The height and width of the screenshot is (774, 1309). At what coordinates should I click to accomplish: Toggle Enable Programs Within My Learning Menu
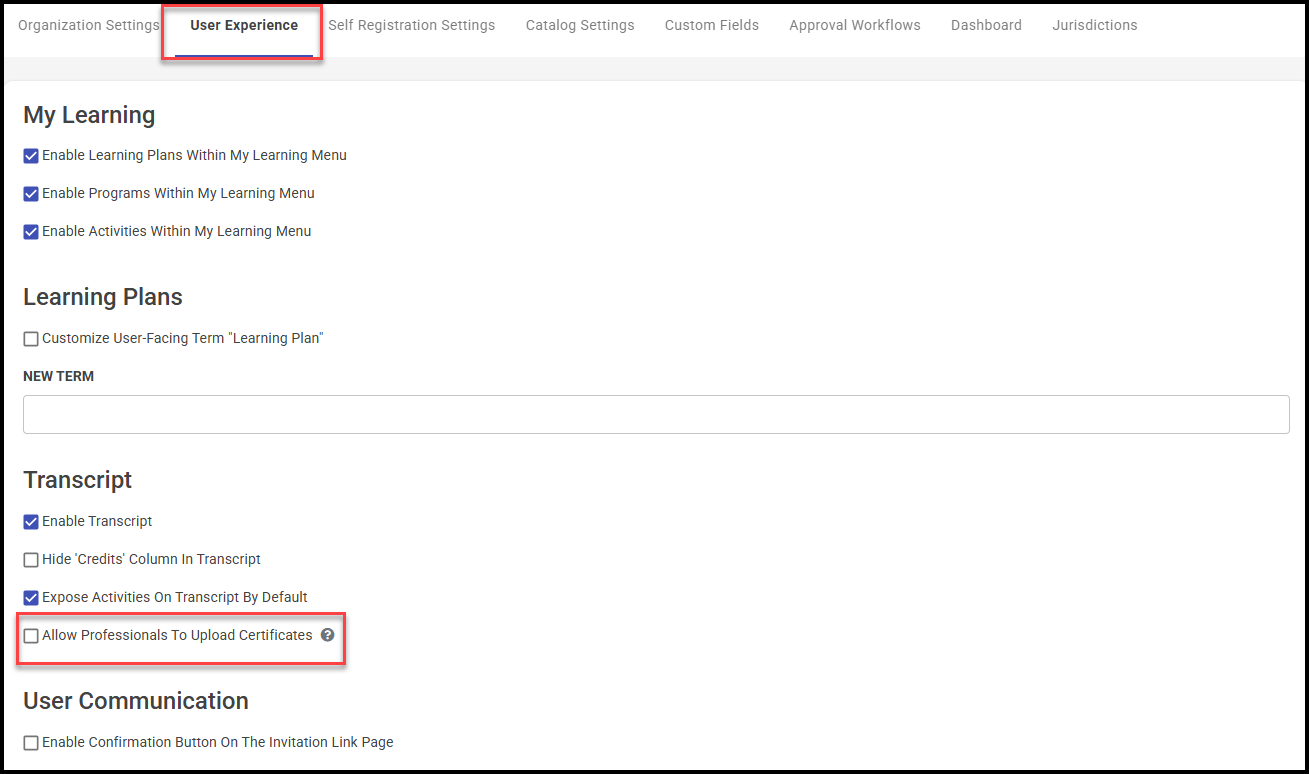point(31,194)
